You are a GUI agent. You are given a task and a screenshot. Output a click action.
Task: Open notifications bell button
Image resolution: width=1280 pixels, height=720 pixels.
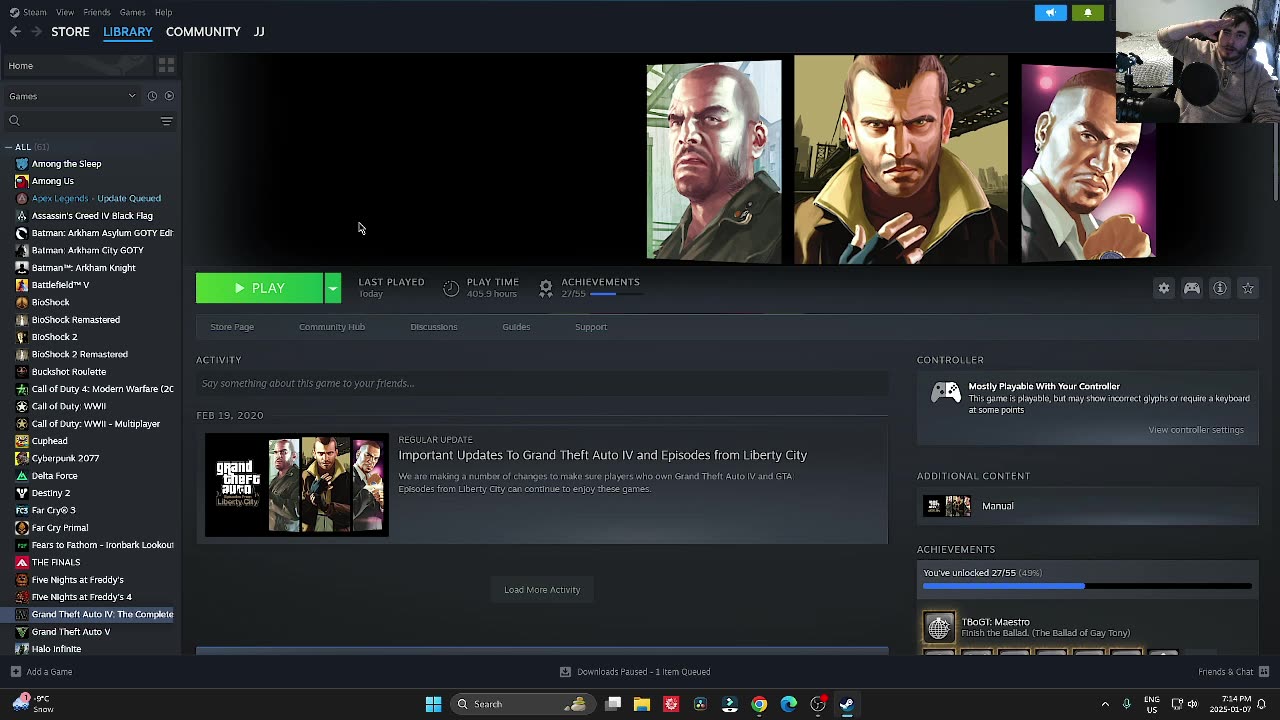click(1088, 13)
